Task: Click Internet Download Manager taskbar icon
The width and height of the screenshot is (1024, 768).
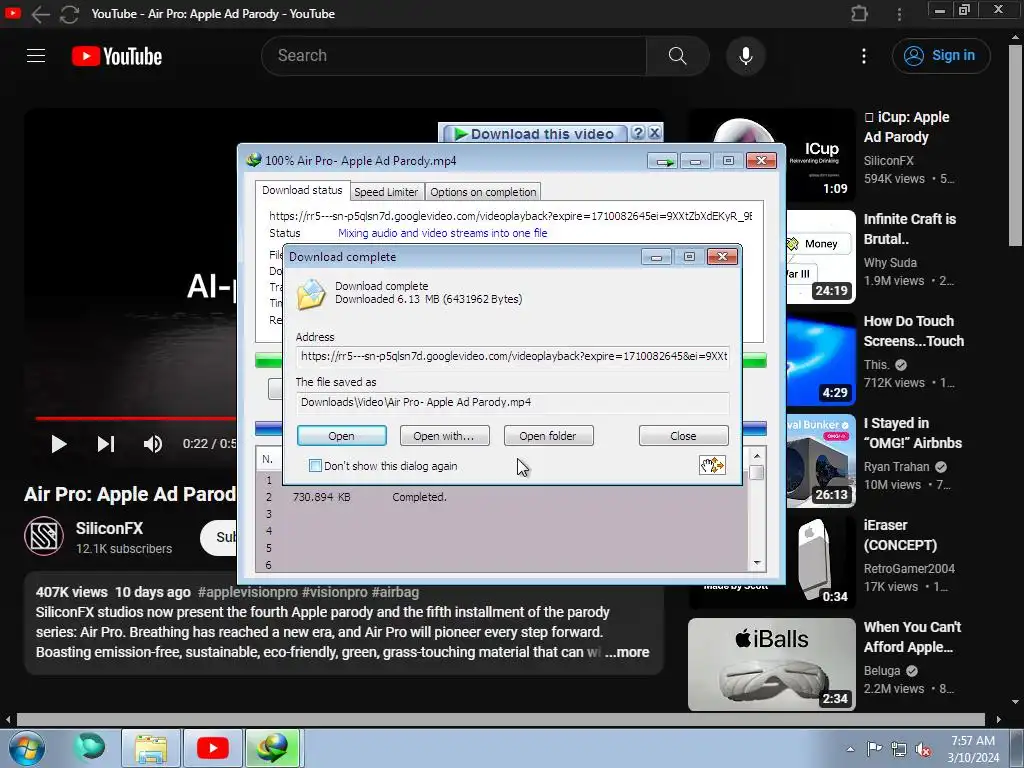Action: 272,748
